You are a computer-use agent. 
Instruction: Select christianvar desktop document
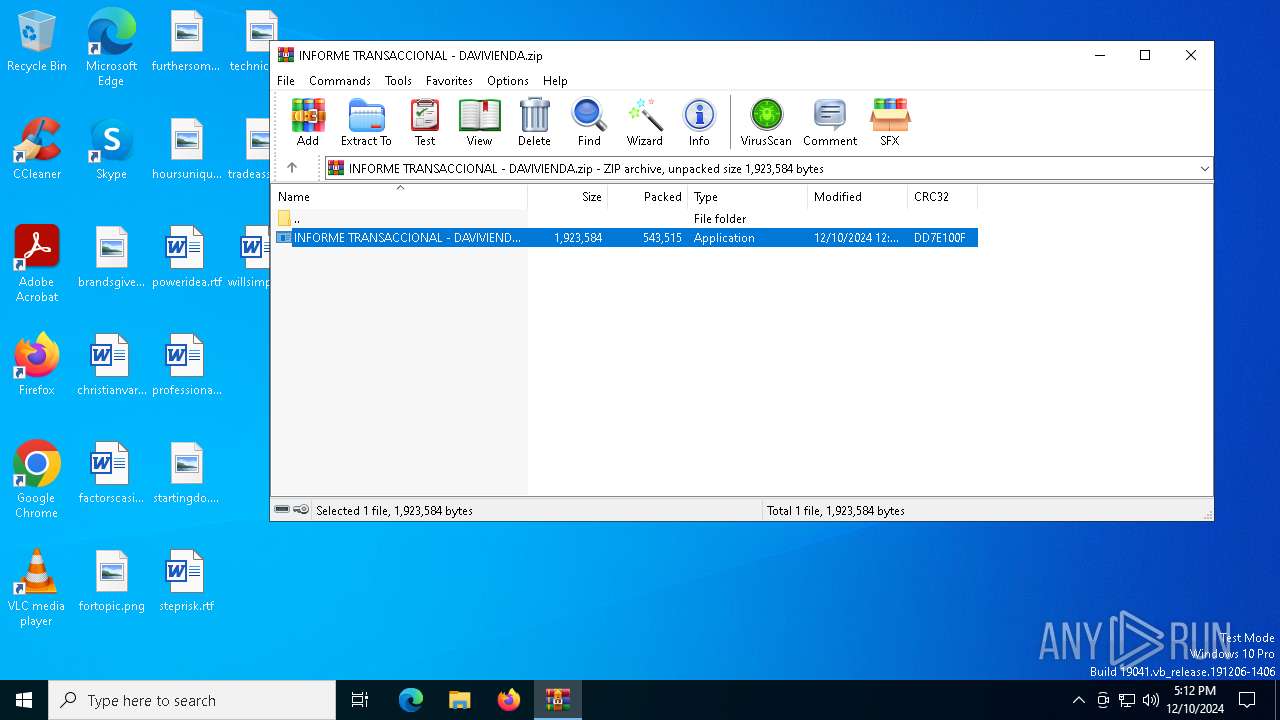point(111,365)
